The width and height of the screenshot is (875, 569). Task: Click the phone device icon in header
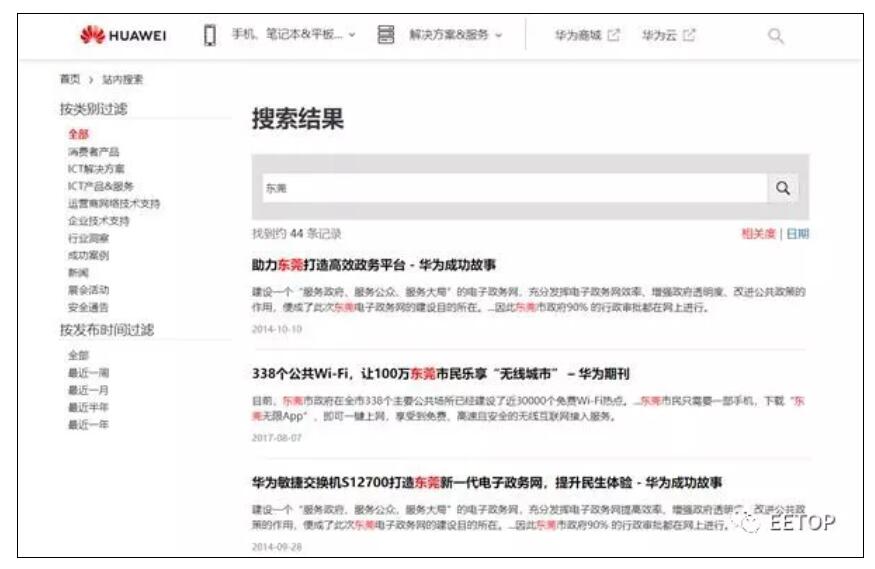point(210,35)
